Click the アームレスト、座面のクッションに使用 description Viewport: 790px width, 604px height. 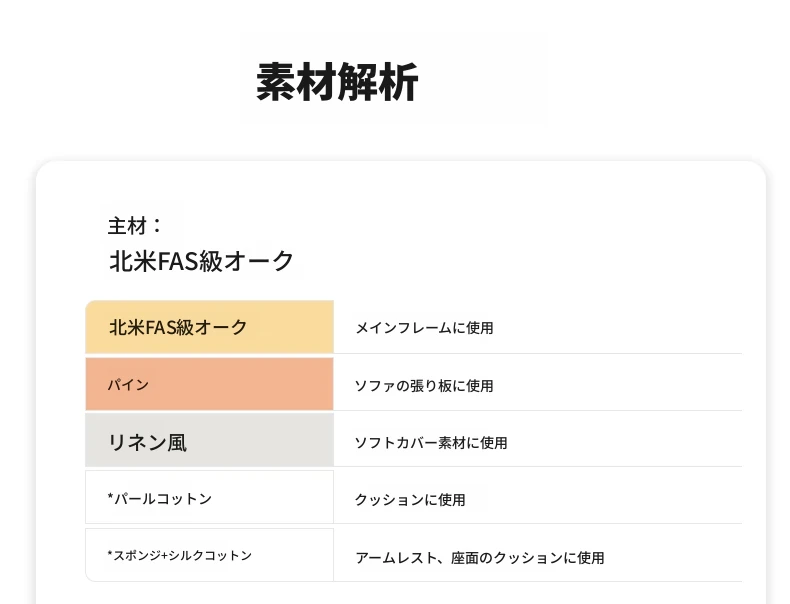480,558
